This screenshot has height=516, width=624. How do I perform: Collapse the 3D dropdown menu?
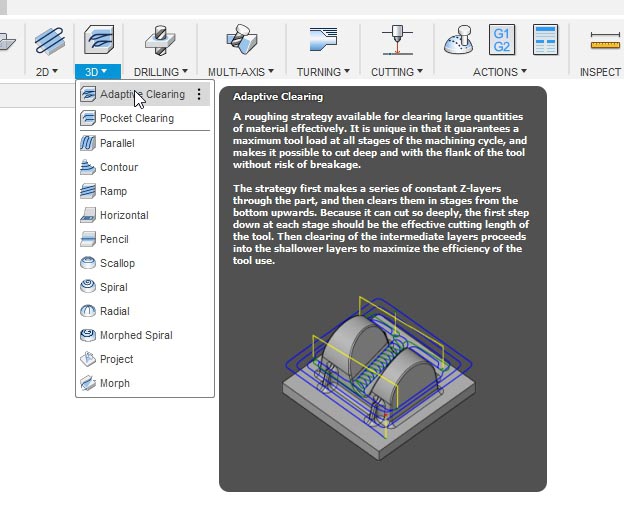point(98,72)
